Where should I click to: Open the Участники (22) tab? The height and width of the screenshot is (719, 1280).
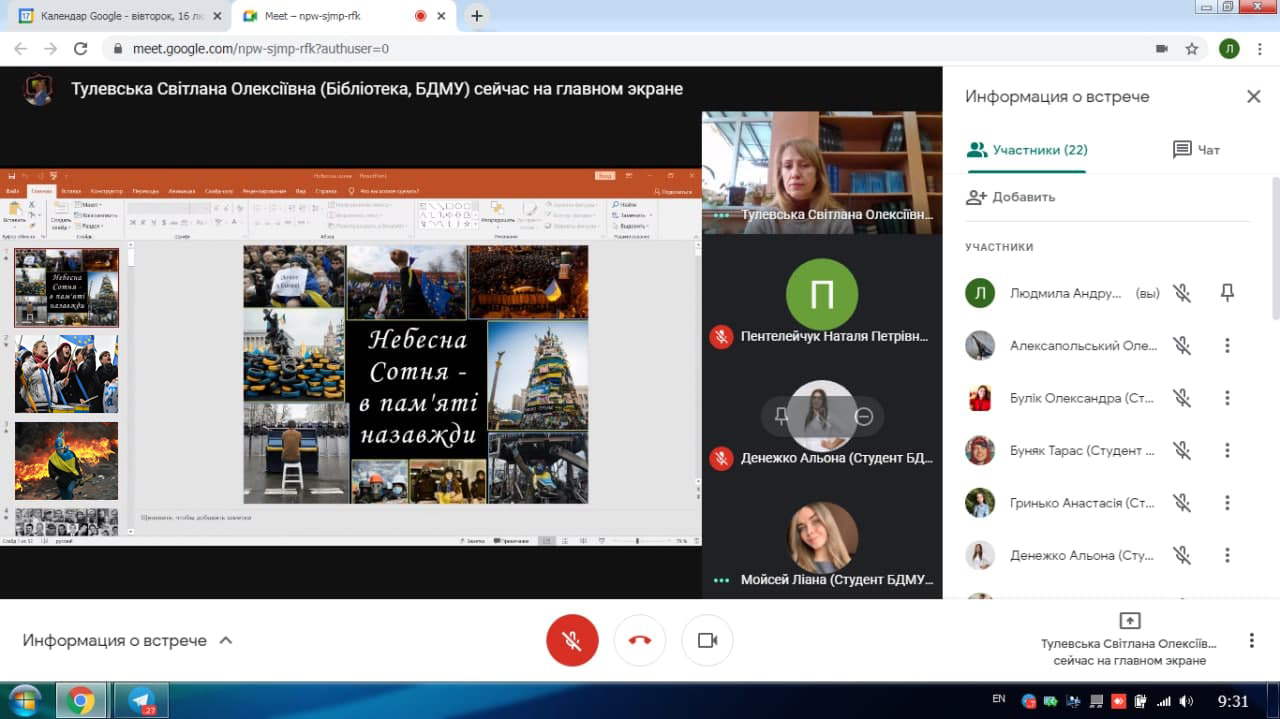(x=1026, y=150)
